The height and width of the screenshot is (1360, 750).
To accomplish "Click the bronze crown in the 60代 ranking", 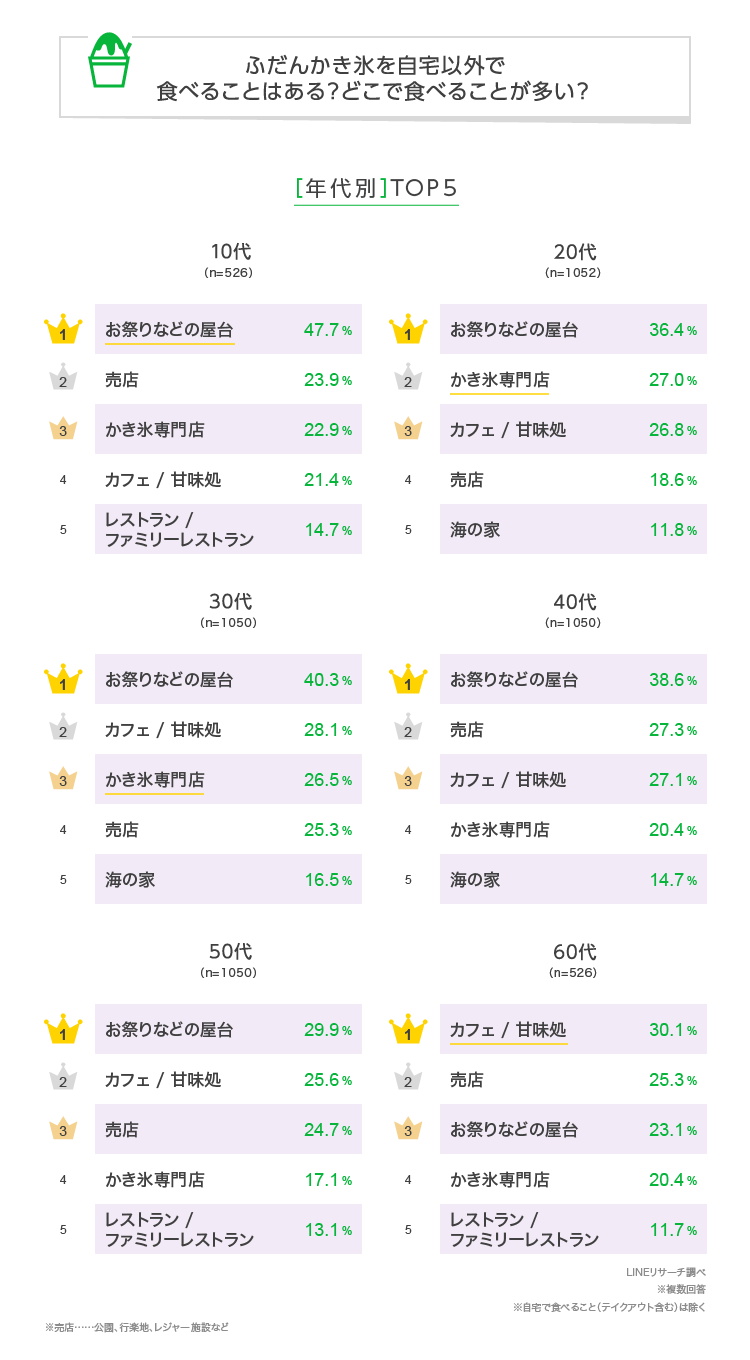I will [x=408, y=1130].
